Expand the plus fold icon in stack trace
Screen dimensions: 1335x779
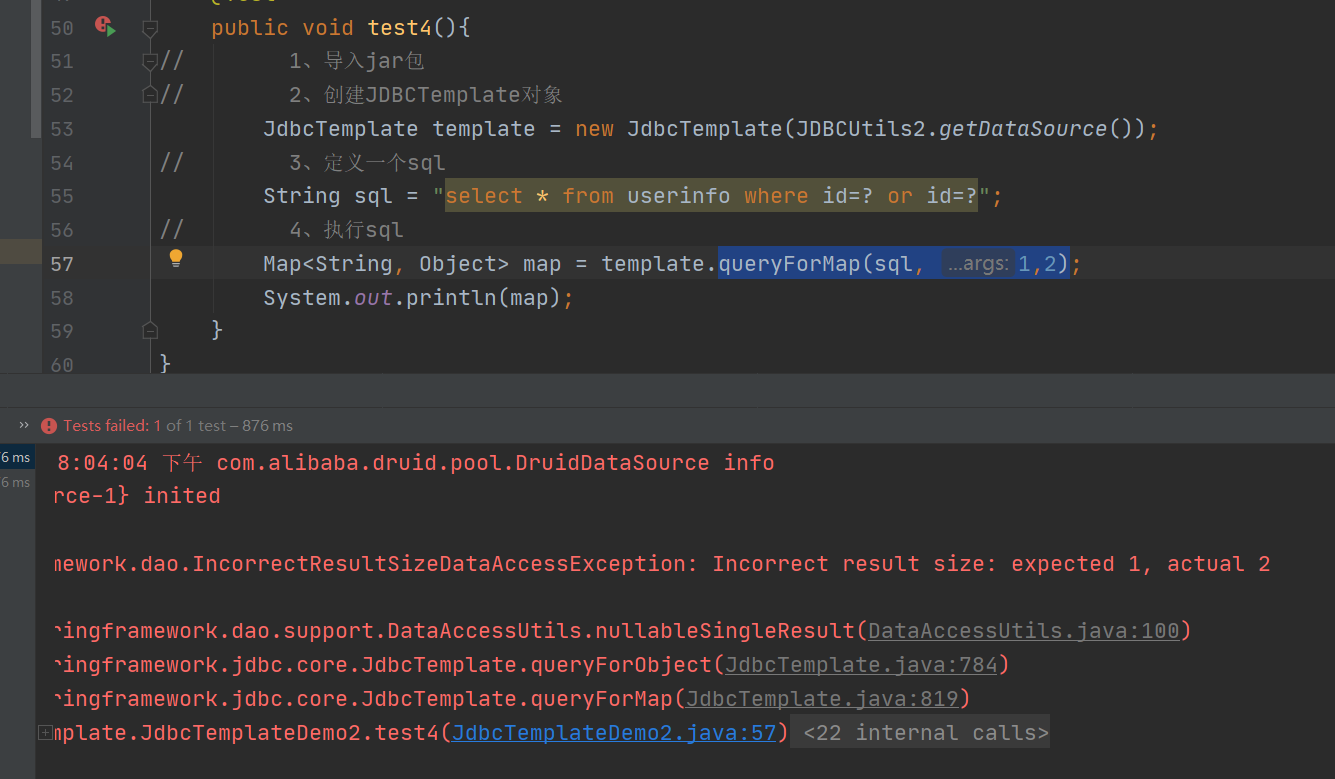(x=45, y=733)
